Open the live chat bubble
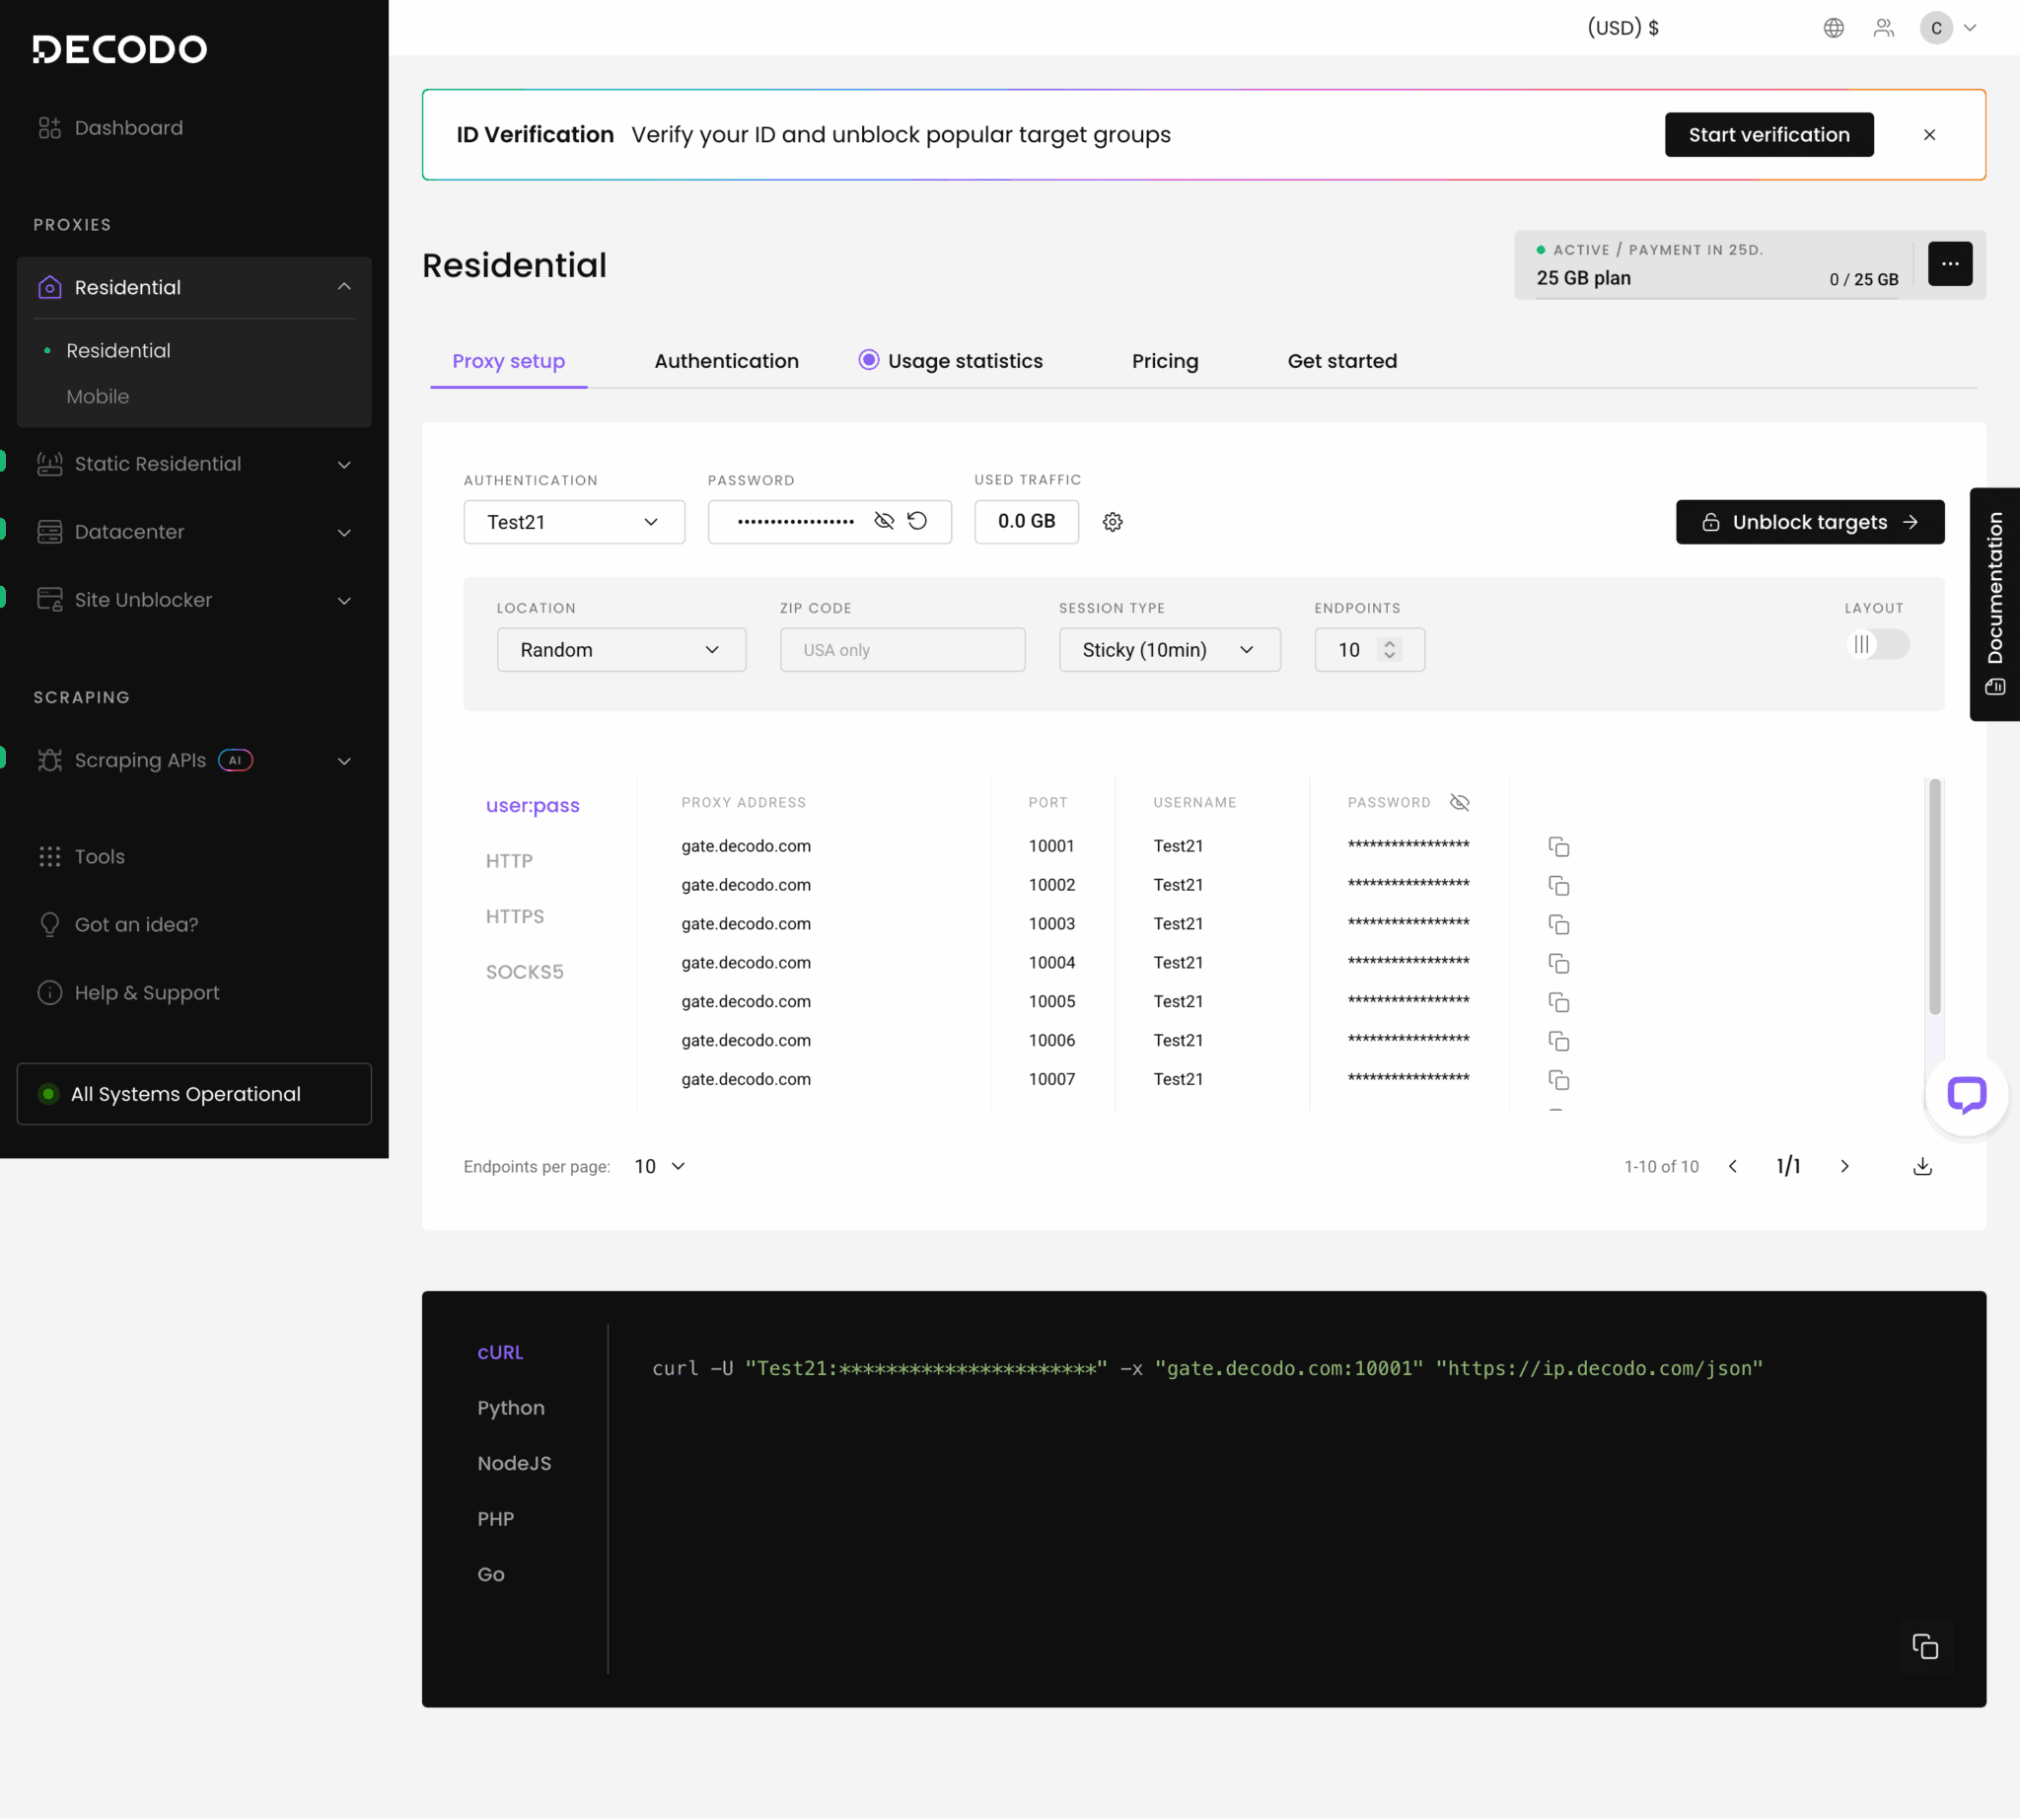Viewport: 2020px width, 1820px height. click(x=1965, y=1094)
